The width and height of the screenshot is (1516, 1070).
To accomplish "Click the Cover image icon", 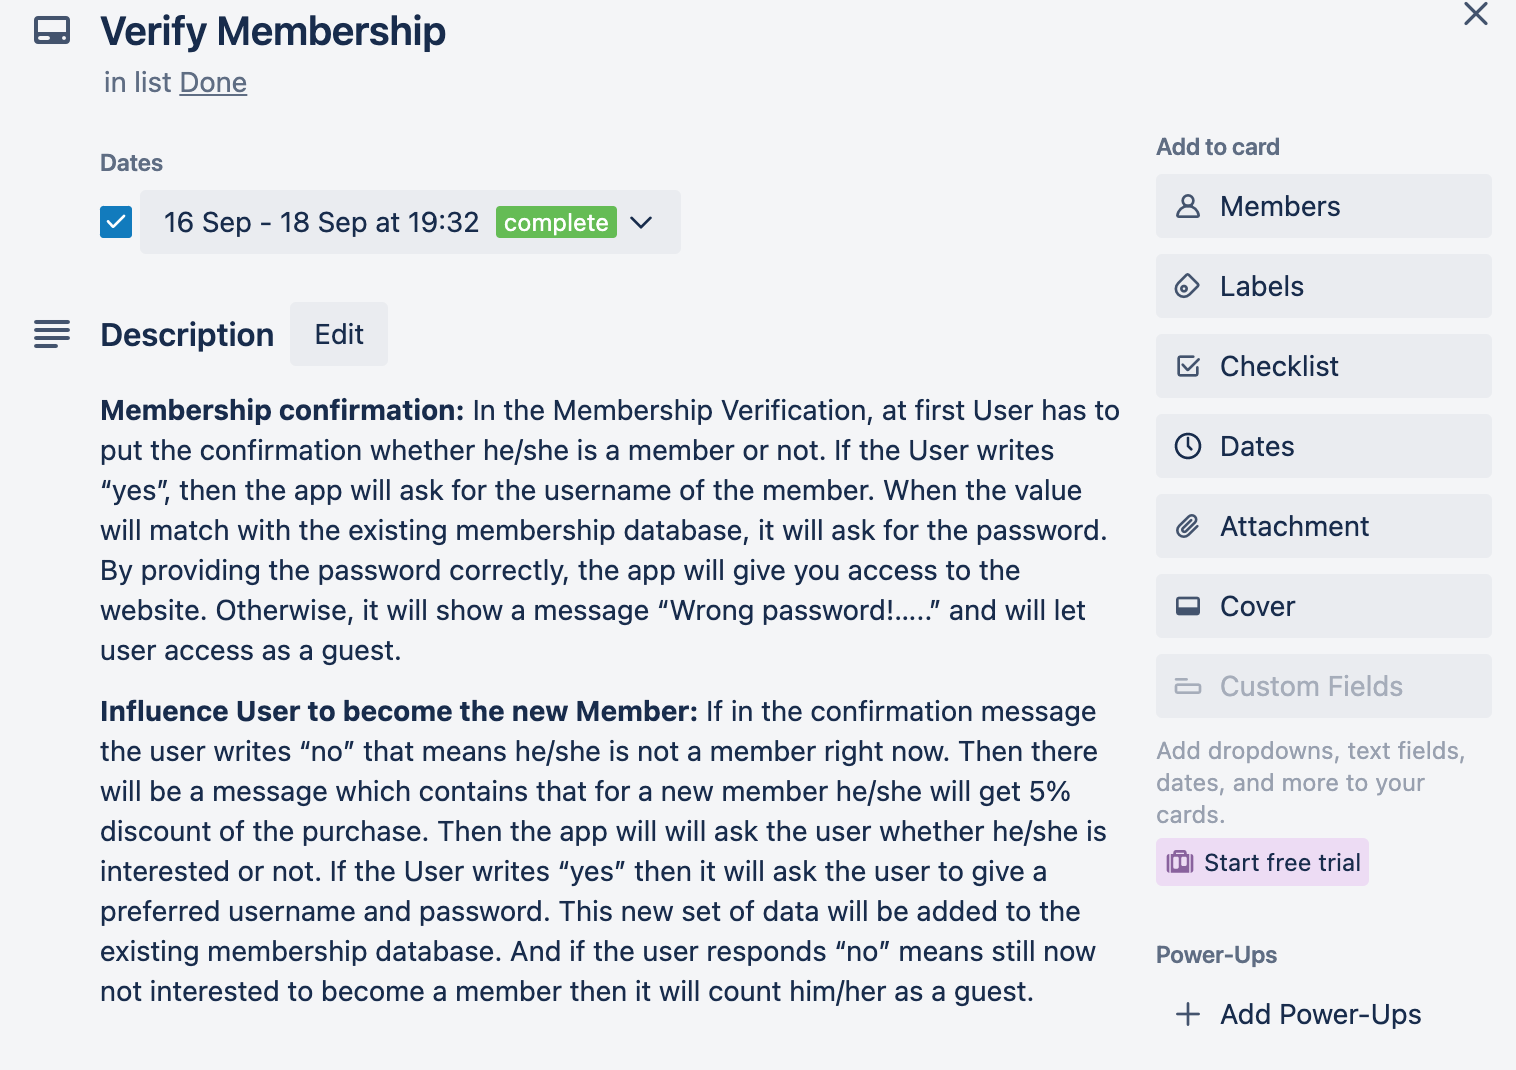I will coord(1187,606).
